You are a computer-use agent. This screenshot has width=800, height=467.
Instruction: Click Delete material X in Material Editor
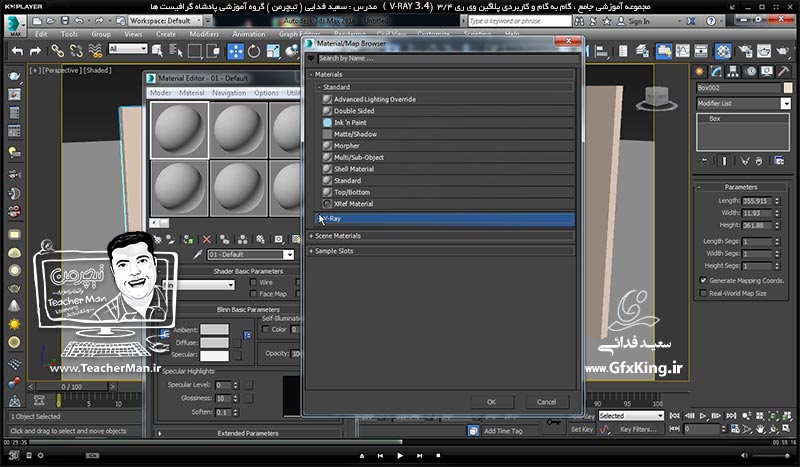pyautogui.click(x=206, y=239)
